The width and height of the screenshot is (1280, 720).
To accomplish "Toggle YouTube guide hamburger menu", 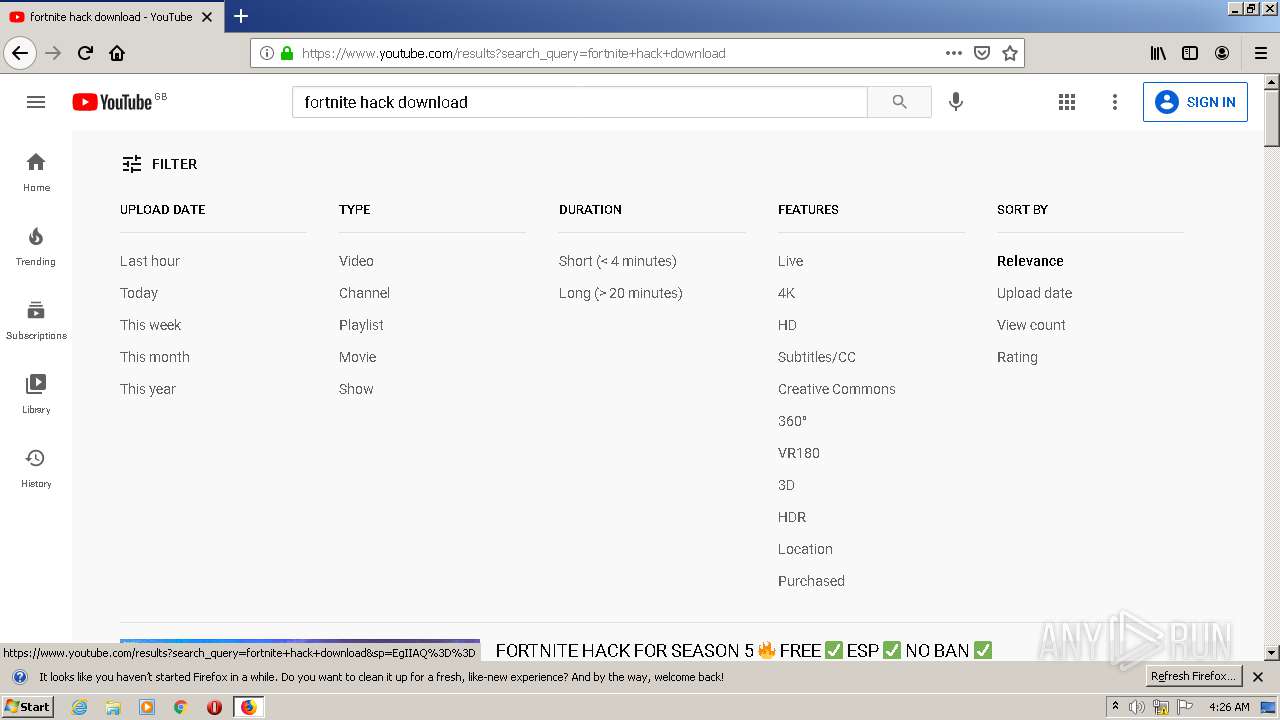I will point(36,102).
